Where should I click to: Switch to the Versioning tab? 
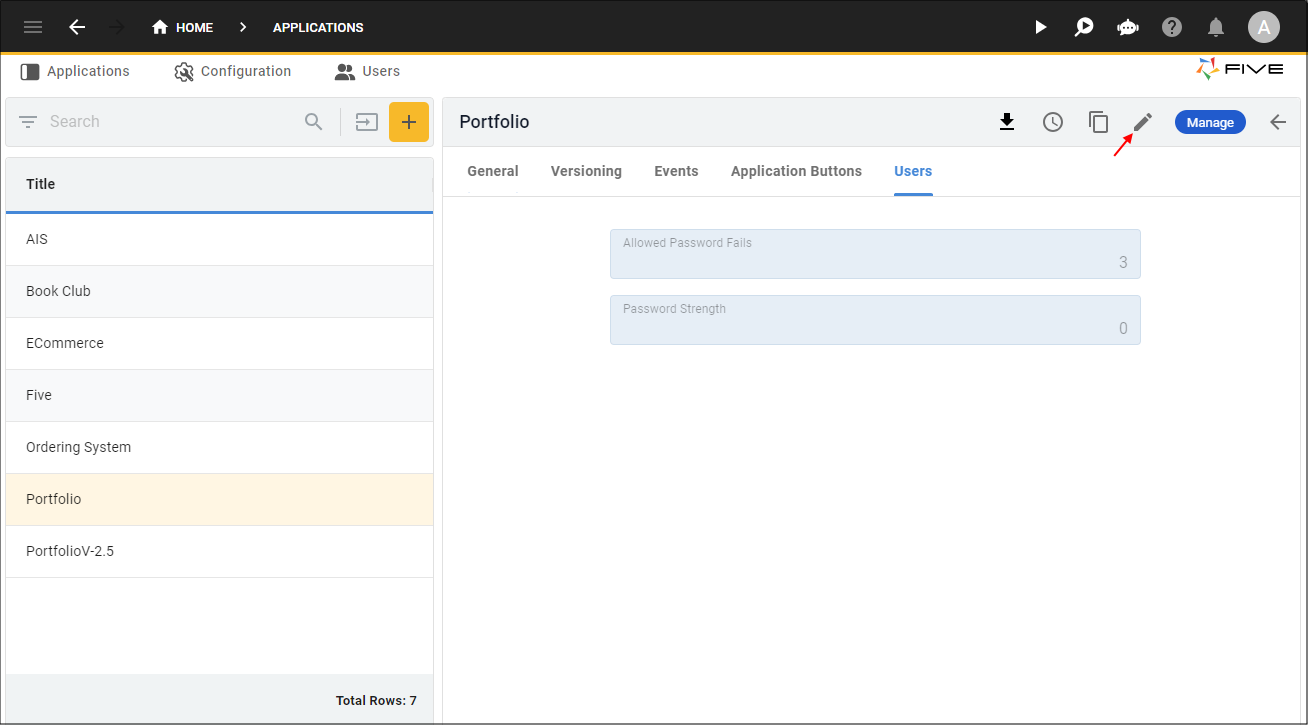[x=586, y=171]
